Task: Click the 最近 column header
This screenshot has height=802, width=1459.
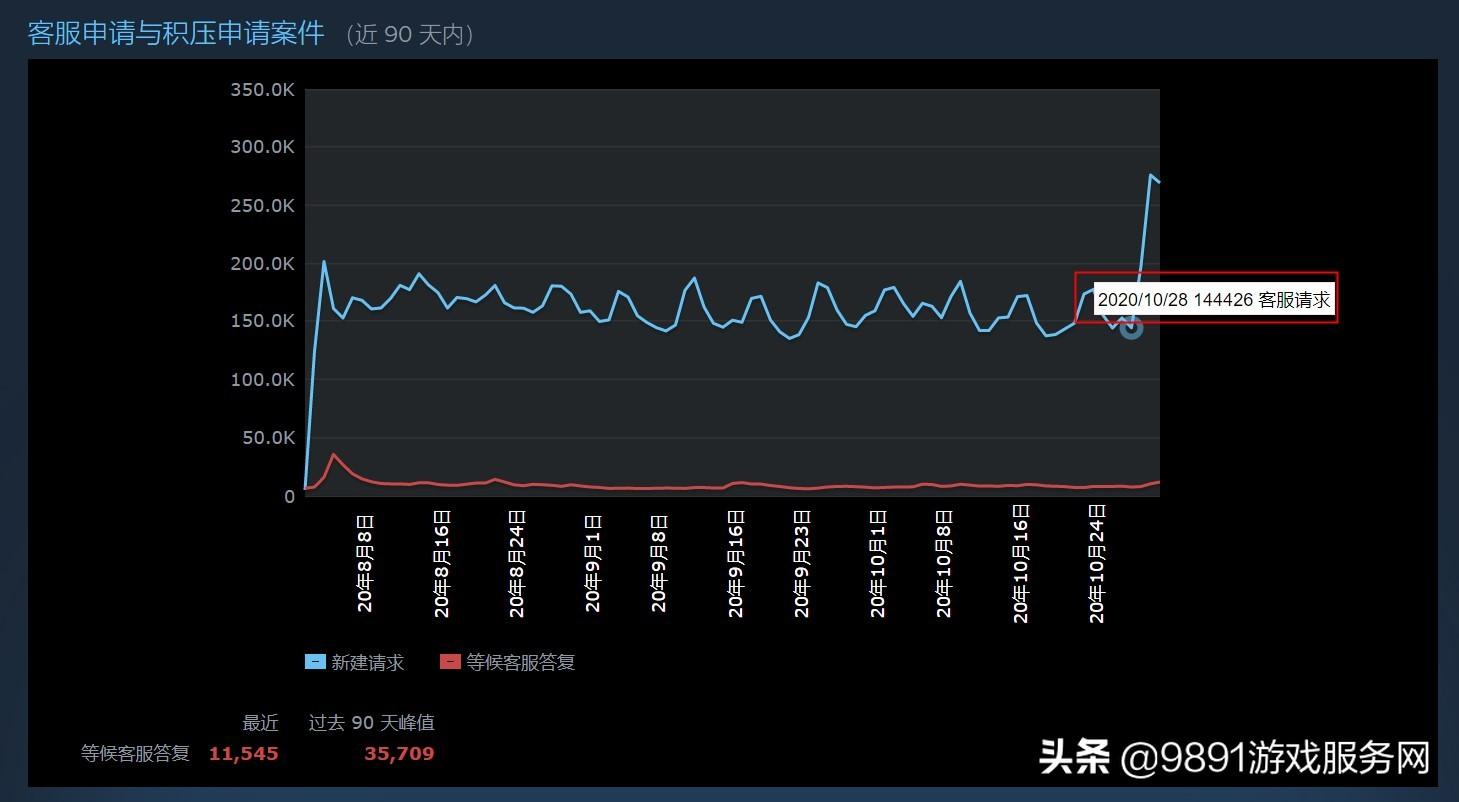Action: click(261, 723)
